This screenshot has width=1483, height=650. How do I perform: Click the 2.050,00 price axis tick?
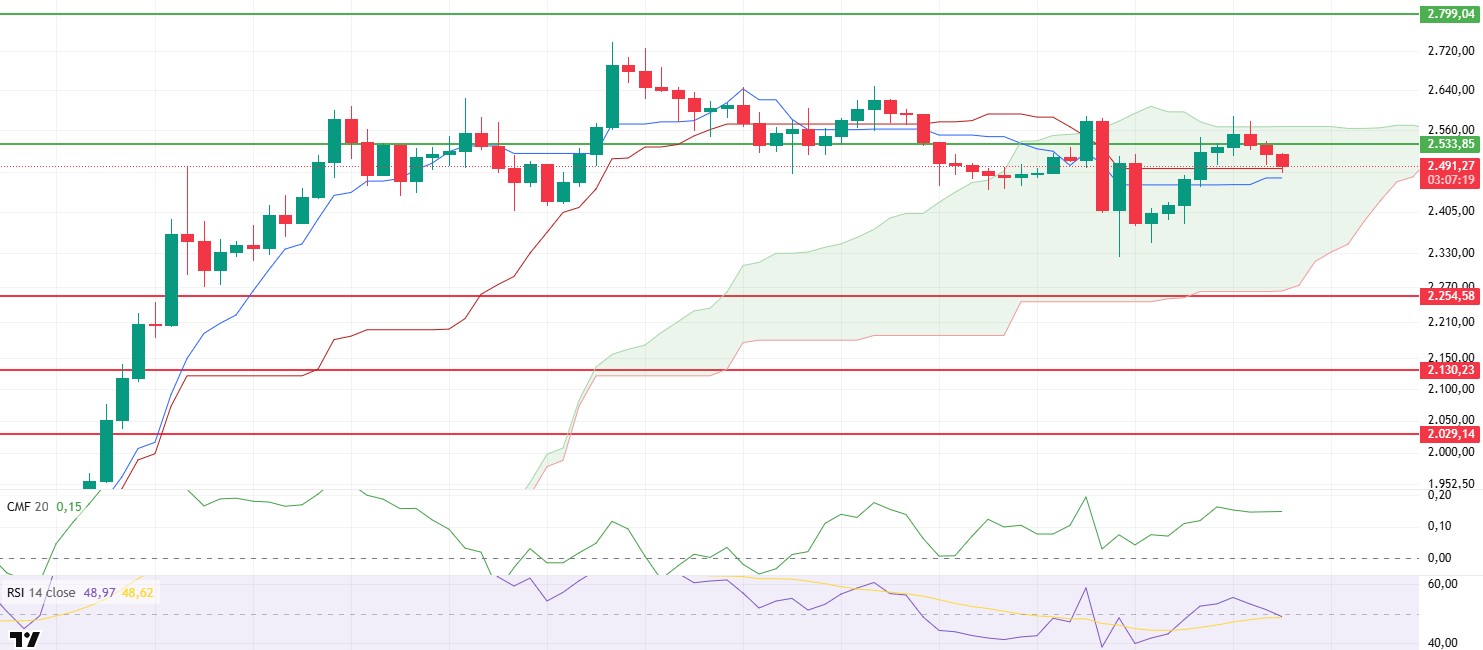coord(1453,420)
